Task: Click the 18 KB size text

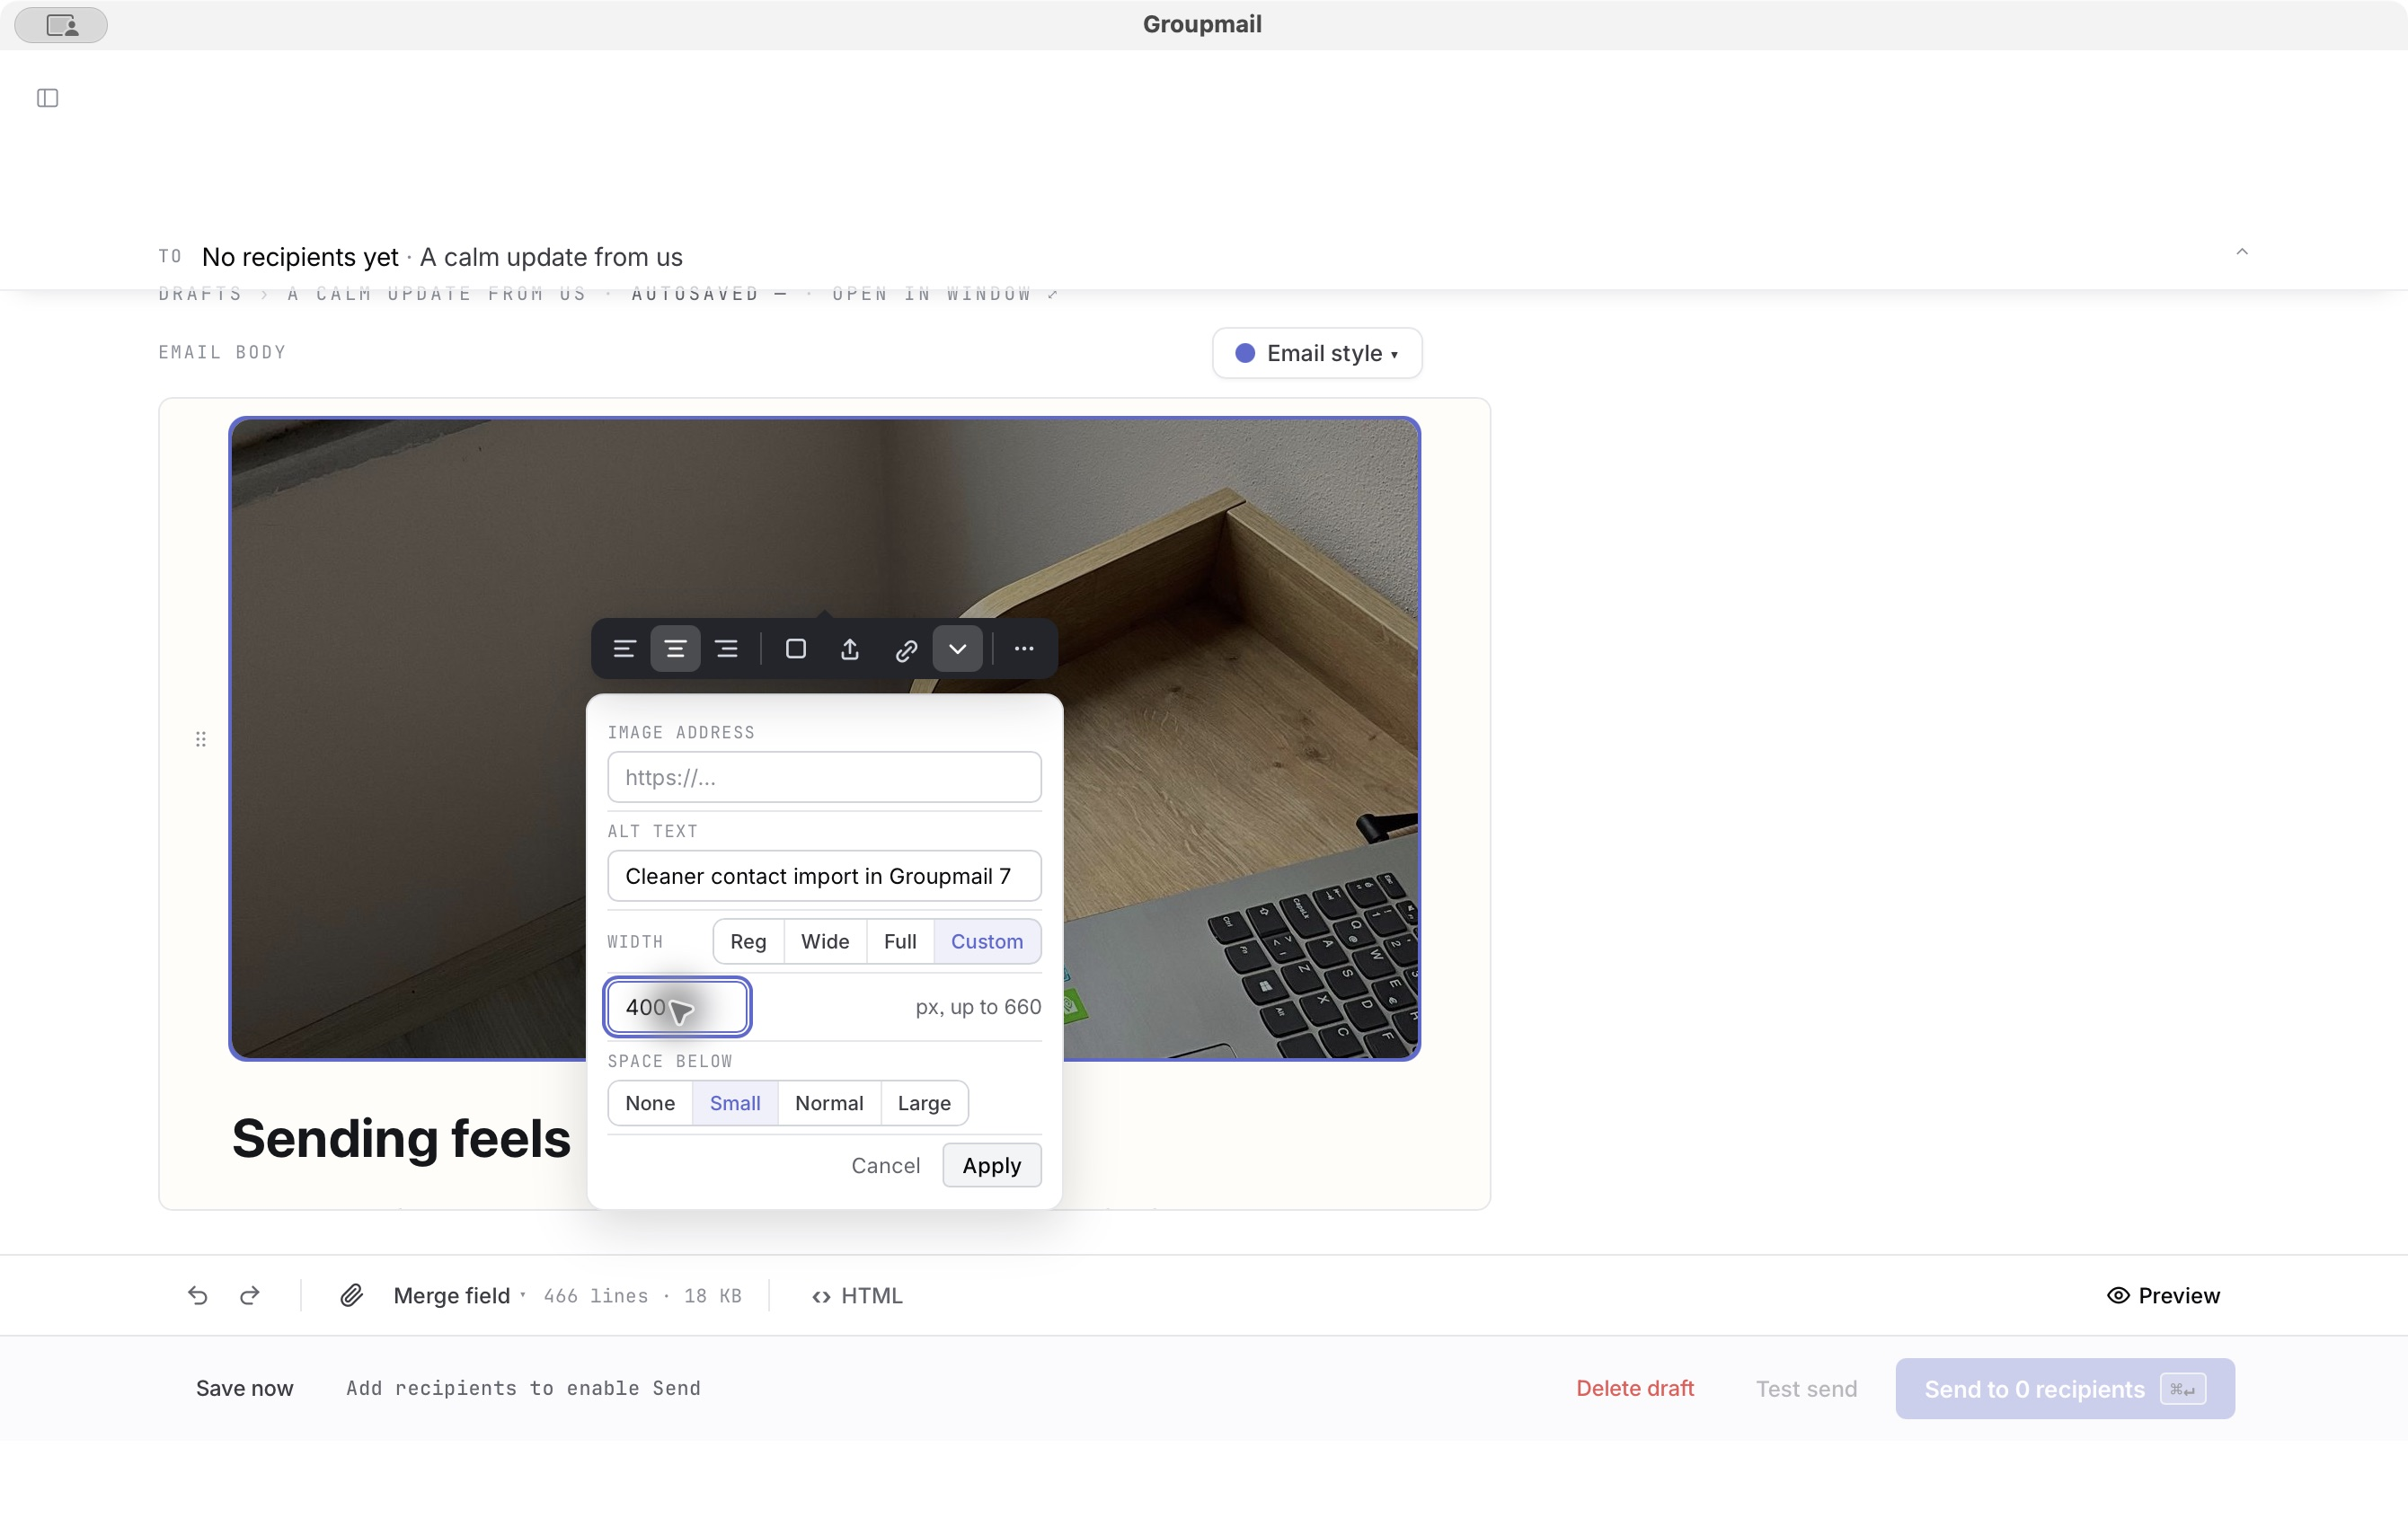Action: (713, 1296)
